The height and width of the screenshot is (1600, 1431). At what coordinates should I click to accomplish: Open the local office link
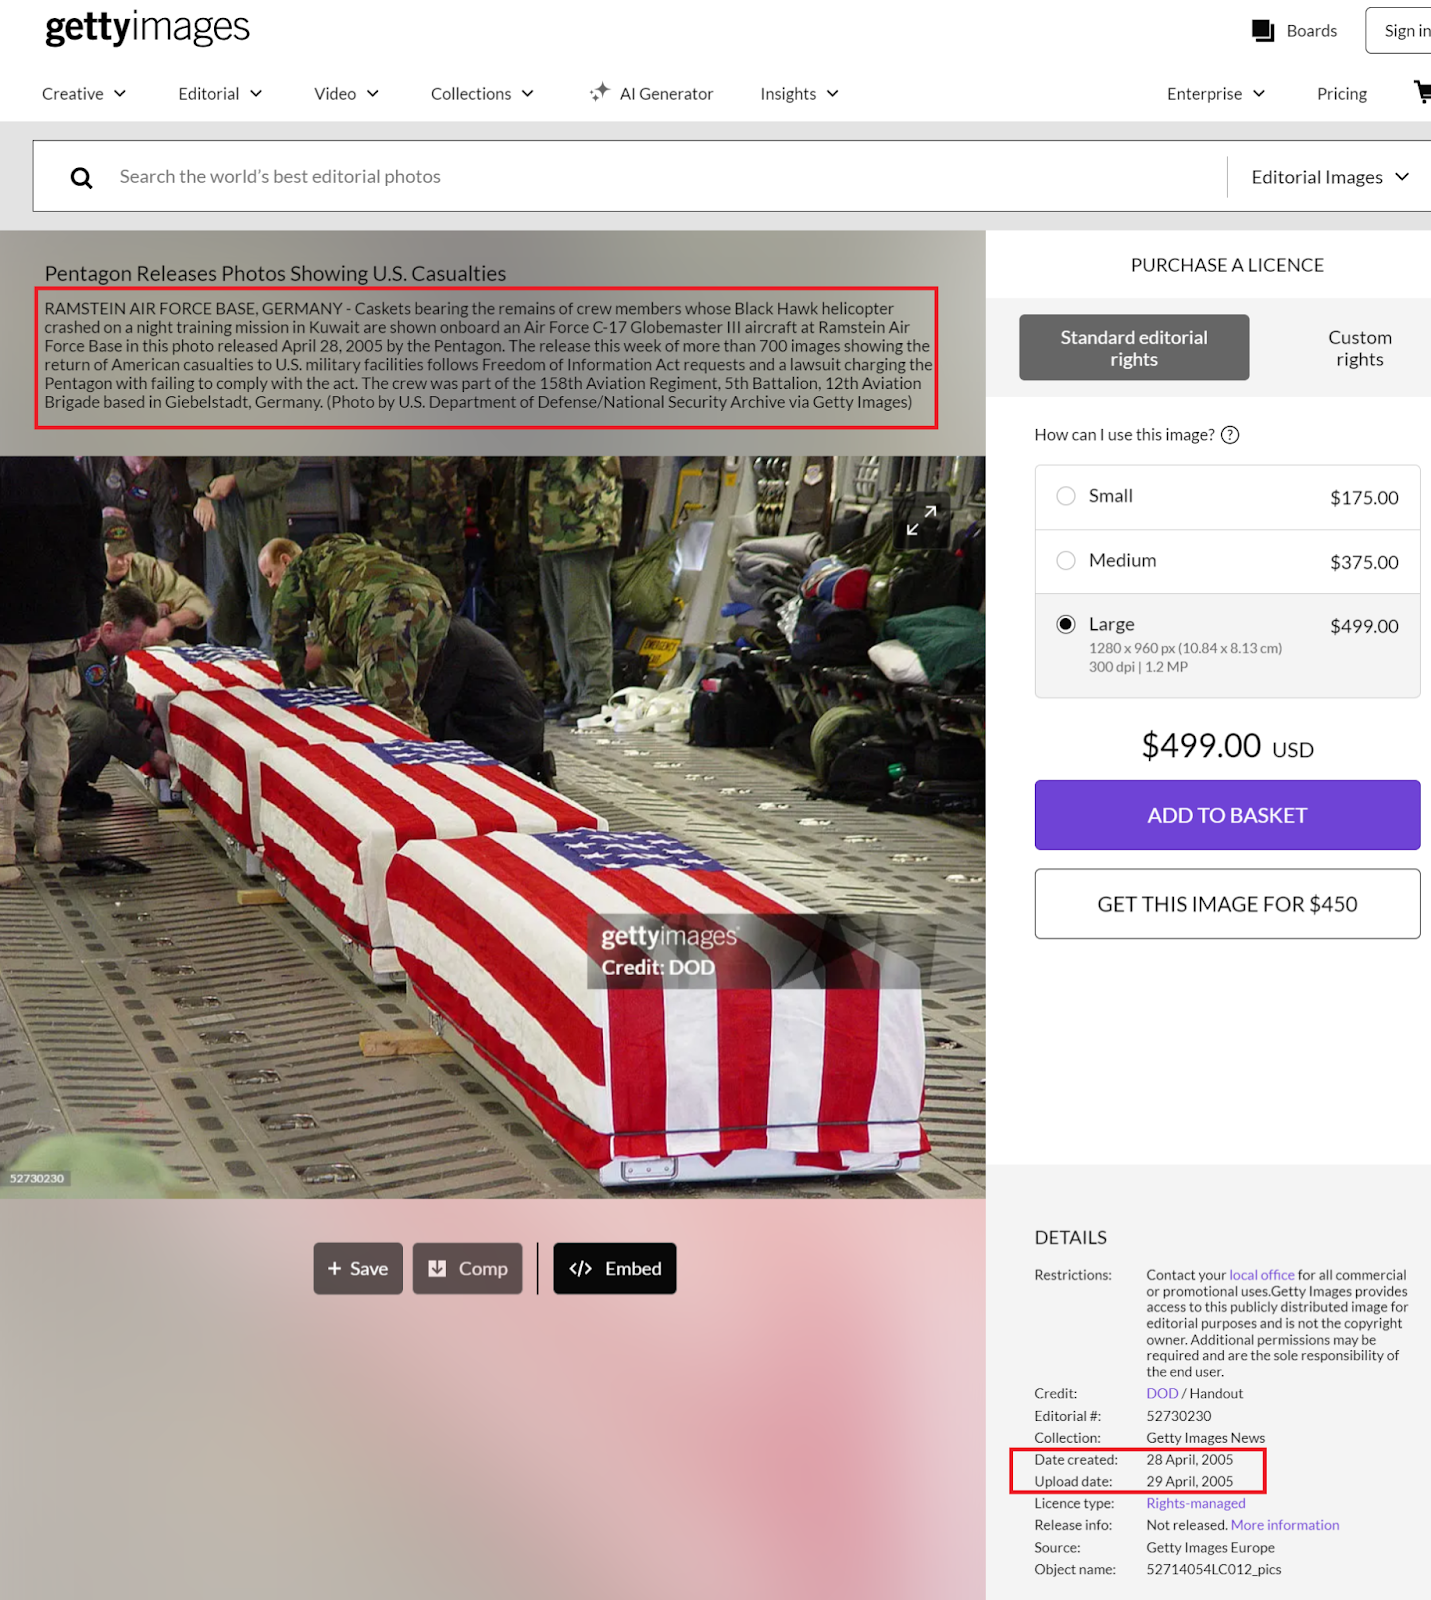(1261, 1275)
